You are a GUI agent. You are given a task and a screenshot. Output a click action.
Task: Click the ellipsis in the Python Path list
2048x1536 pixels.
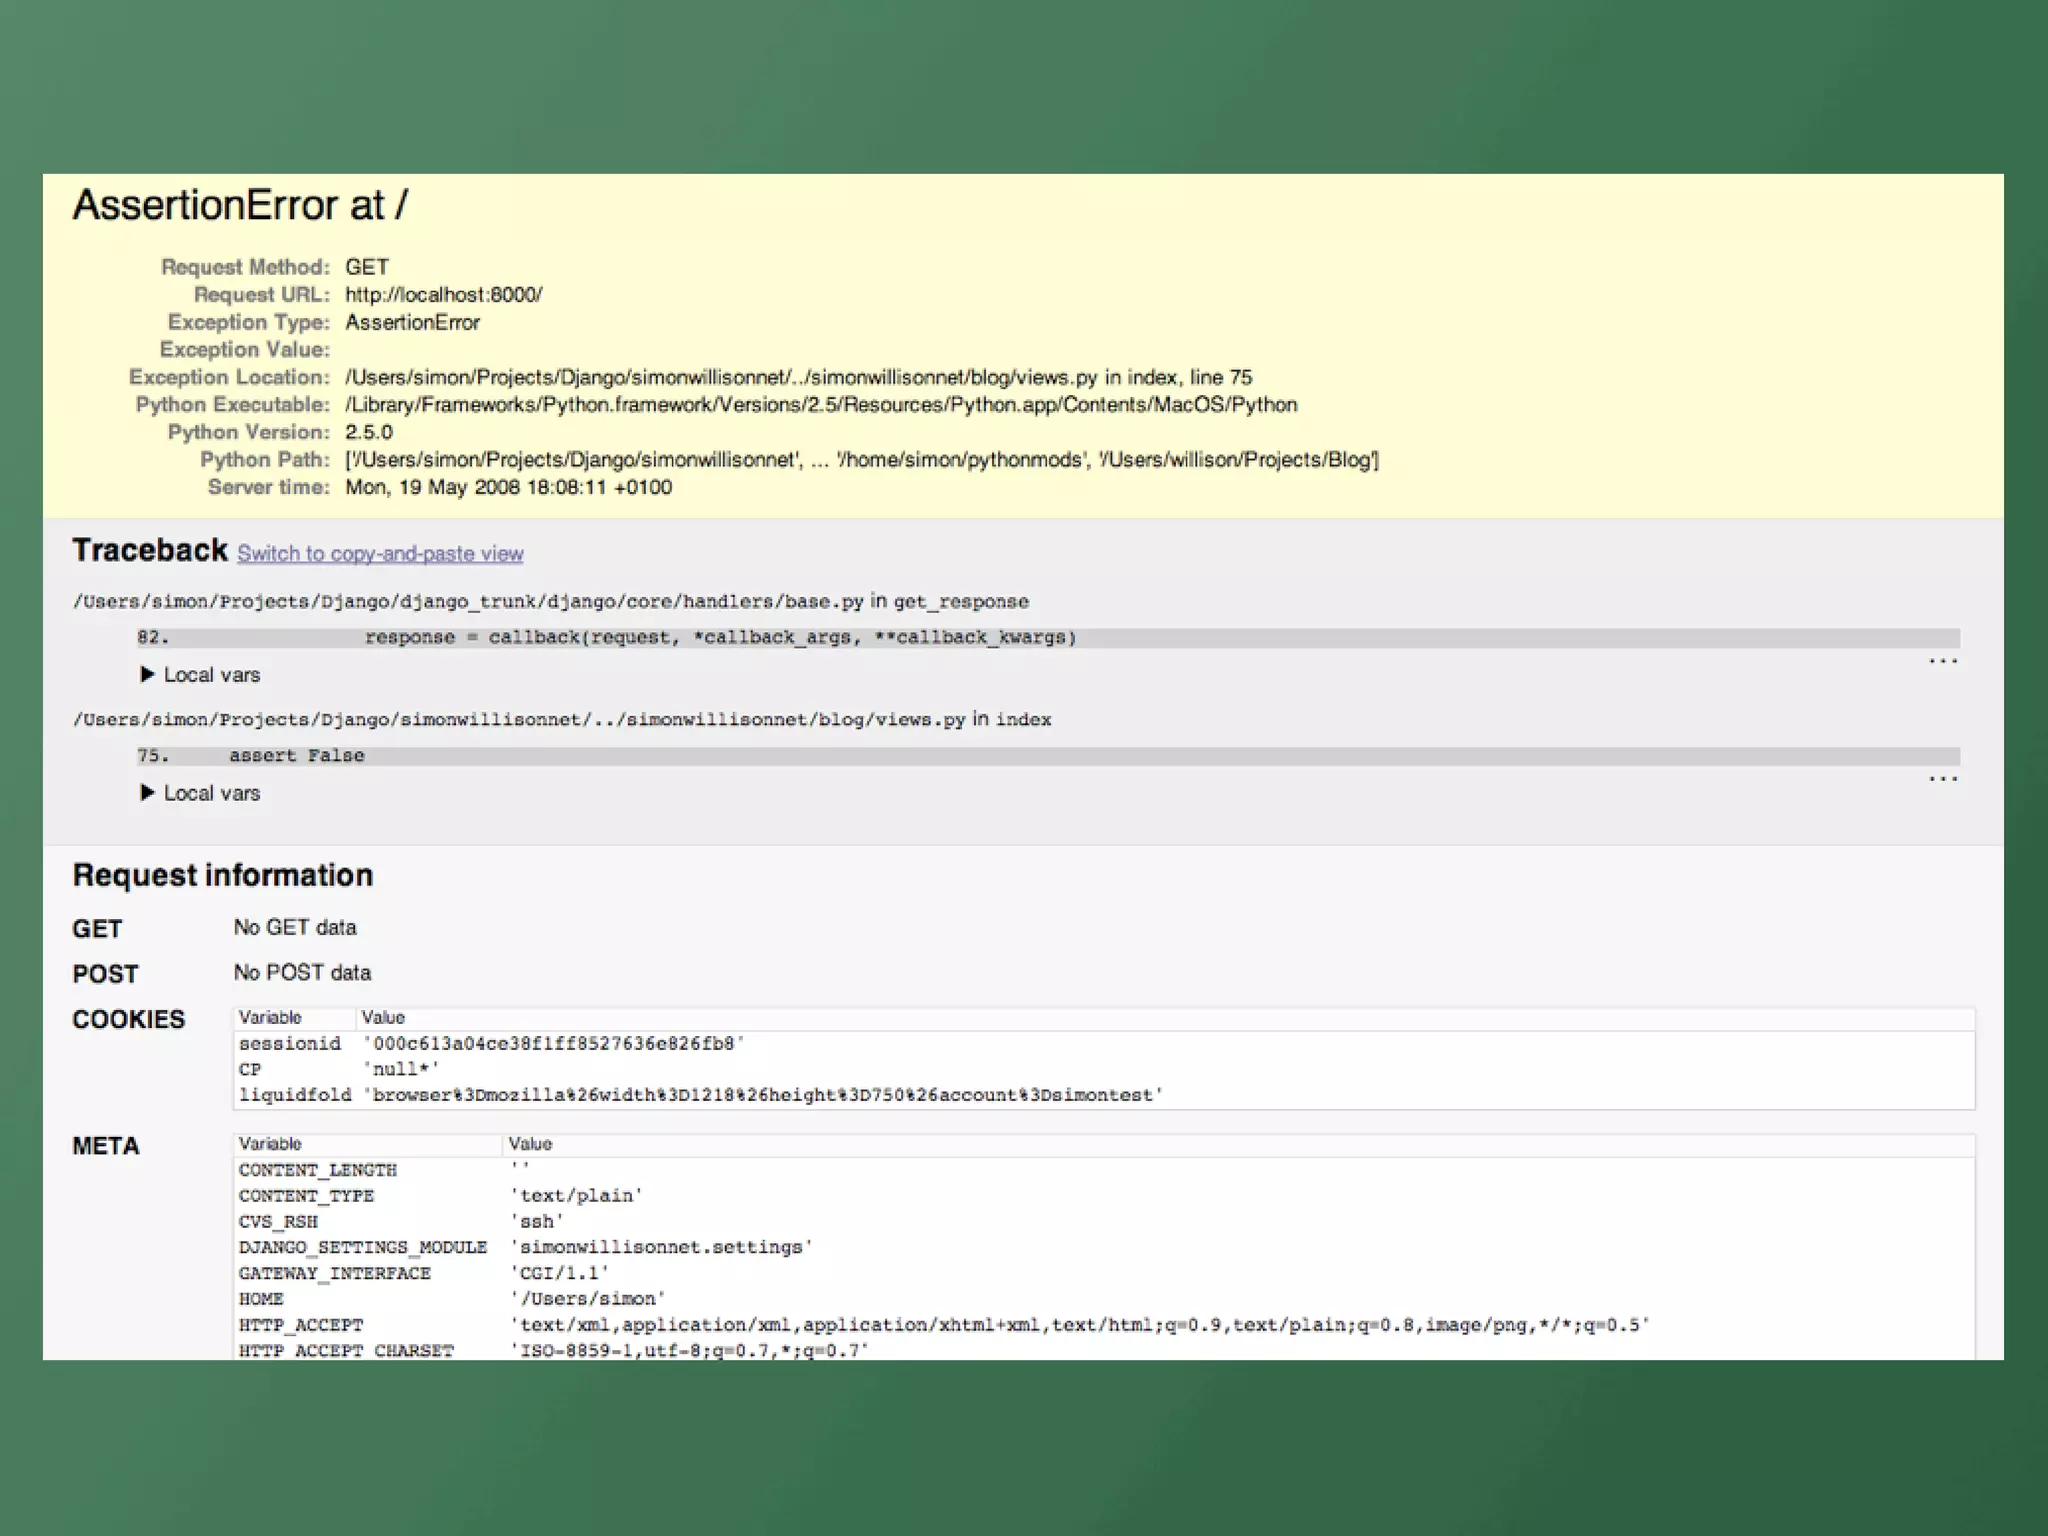point(818,460)
